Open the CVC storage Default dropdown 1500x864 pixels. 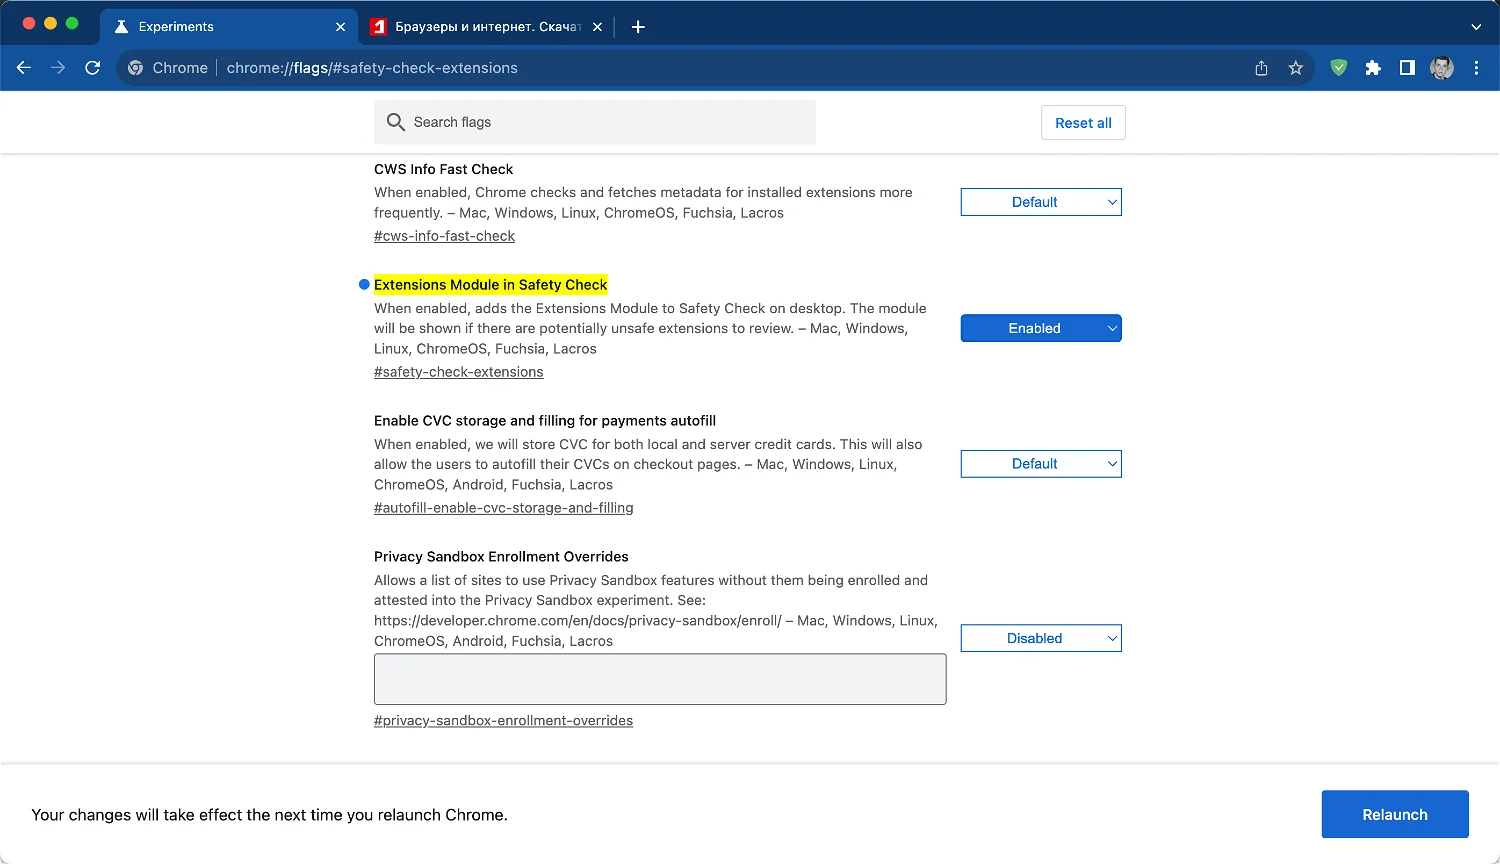pyautogui.click(x=1041, y=464)
